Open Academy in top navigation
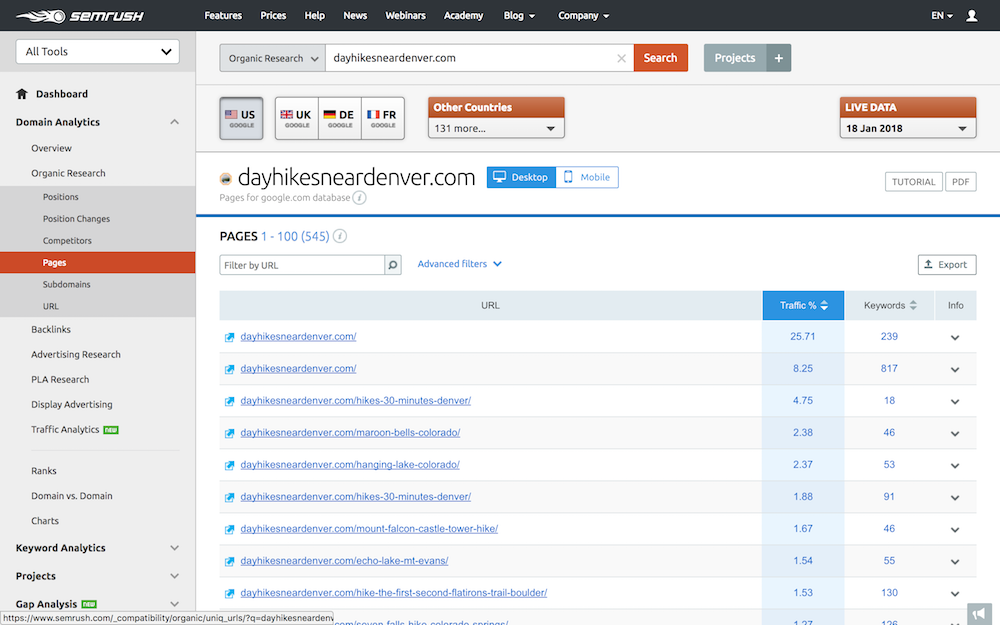The width and height of the screenshot is (1000, 625). [x=463, y=16]
